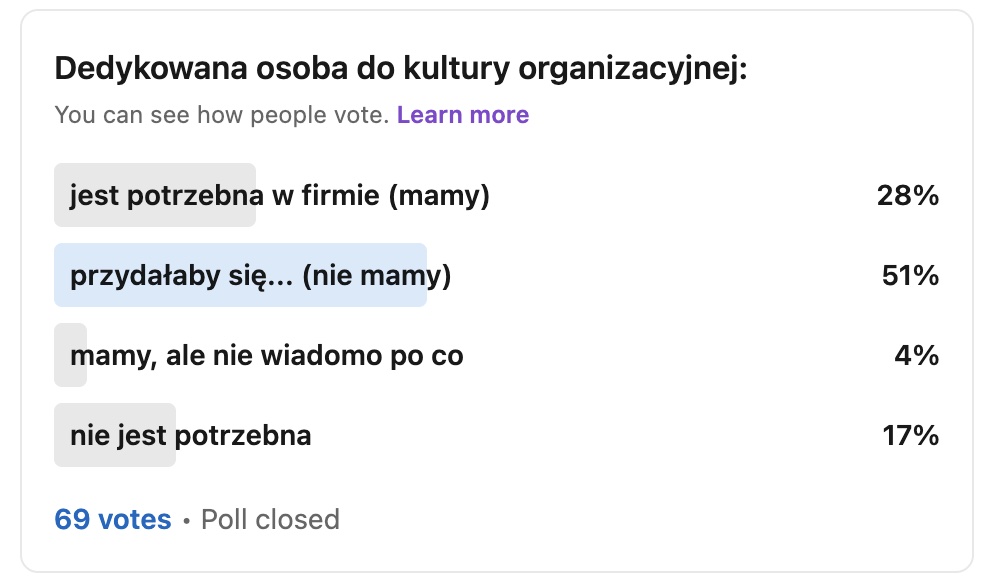Click the highlighted blue vote bar
The height and width of the screenshot is (584, 994).
click(x=240, y=275)
